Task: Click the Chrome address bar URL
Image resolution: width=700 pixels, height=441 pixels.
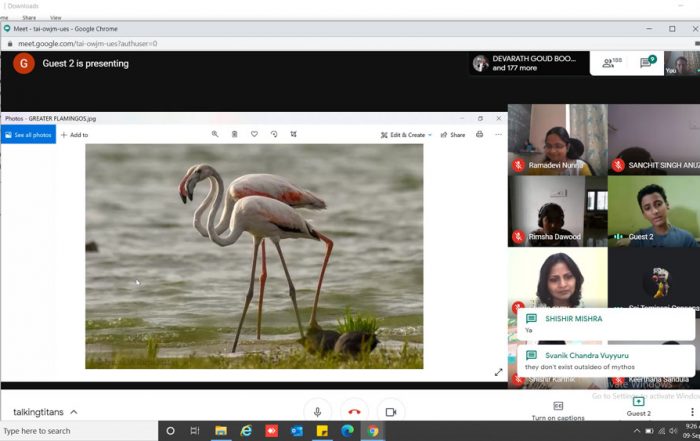Action: coord(88,44)
